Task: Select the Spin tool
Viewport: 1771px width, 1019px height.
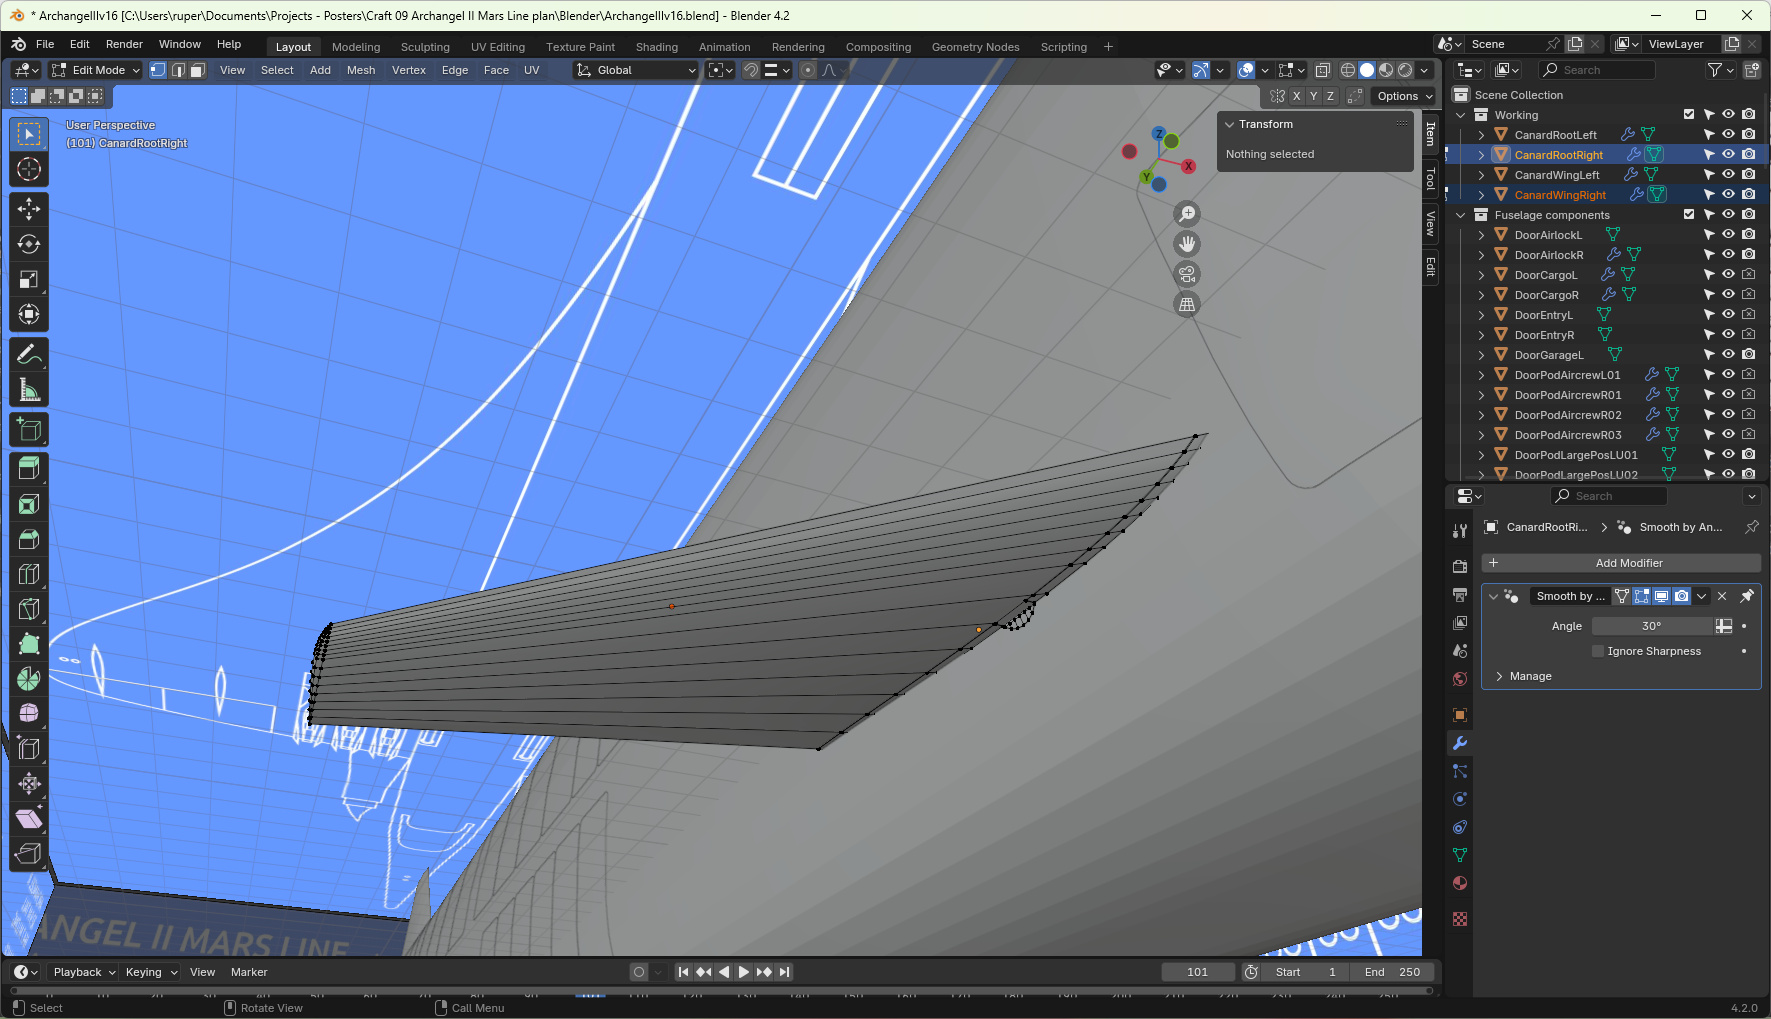Action: coord(29,679)
